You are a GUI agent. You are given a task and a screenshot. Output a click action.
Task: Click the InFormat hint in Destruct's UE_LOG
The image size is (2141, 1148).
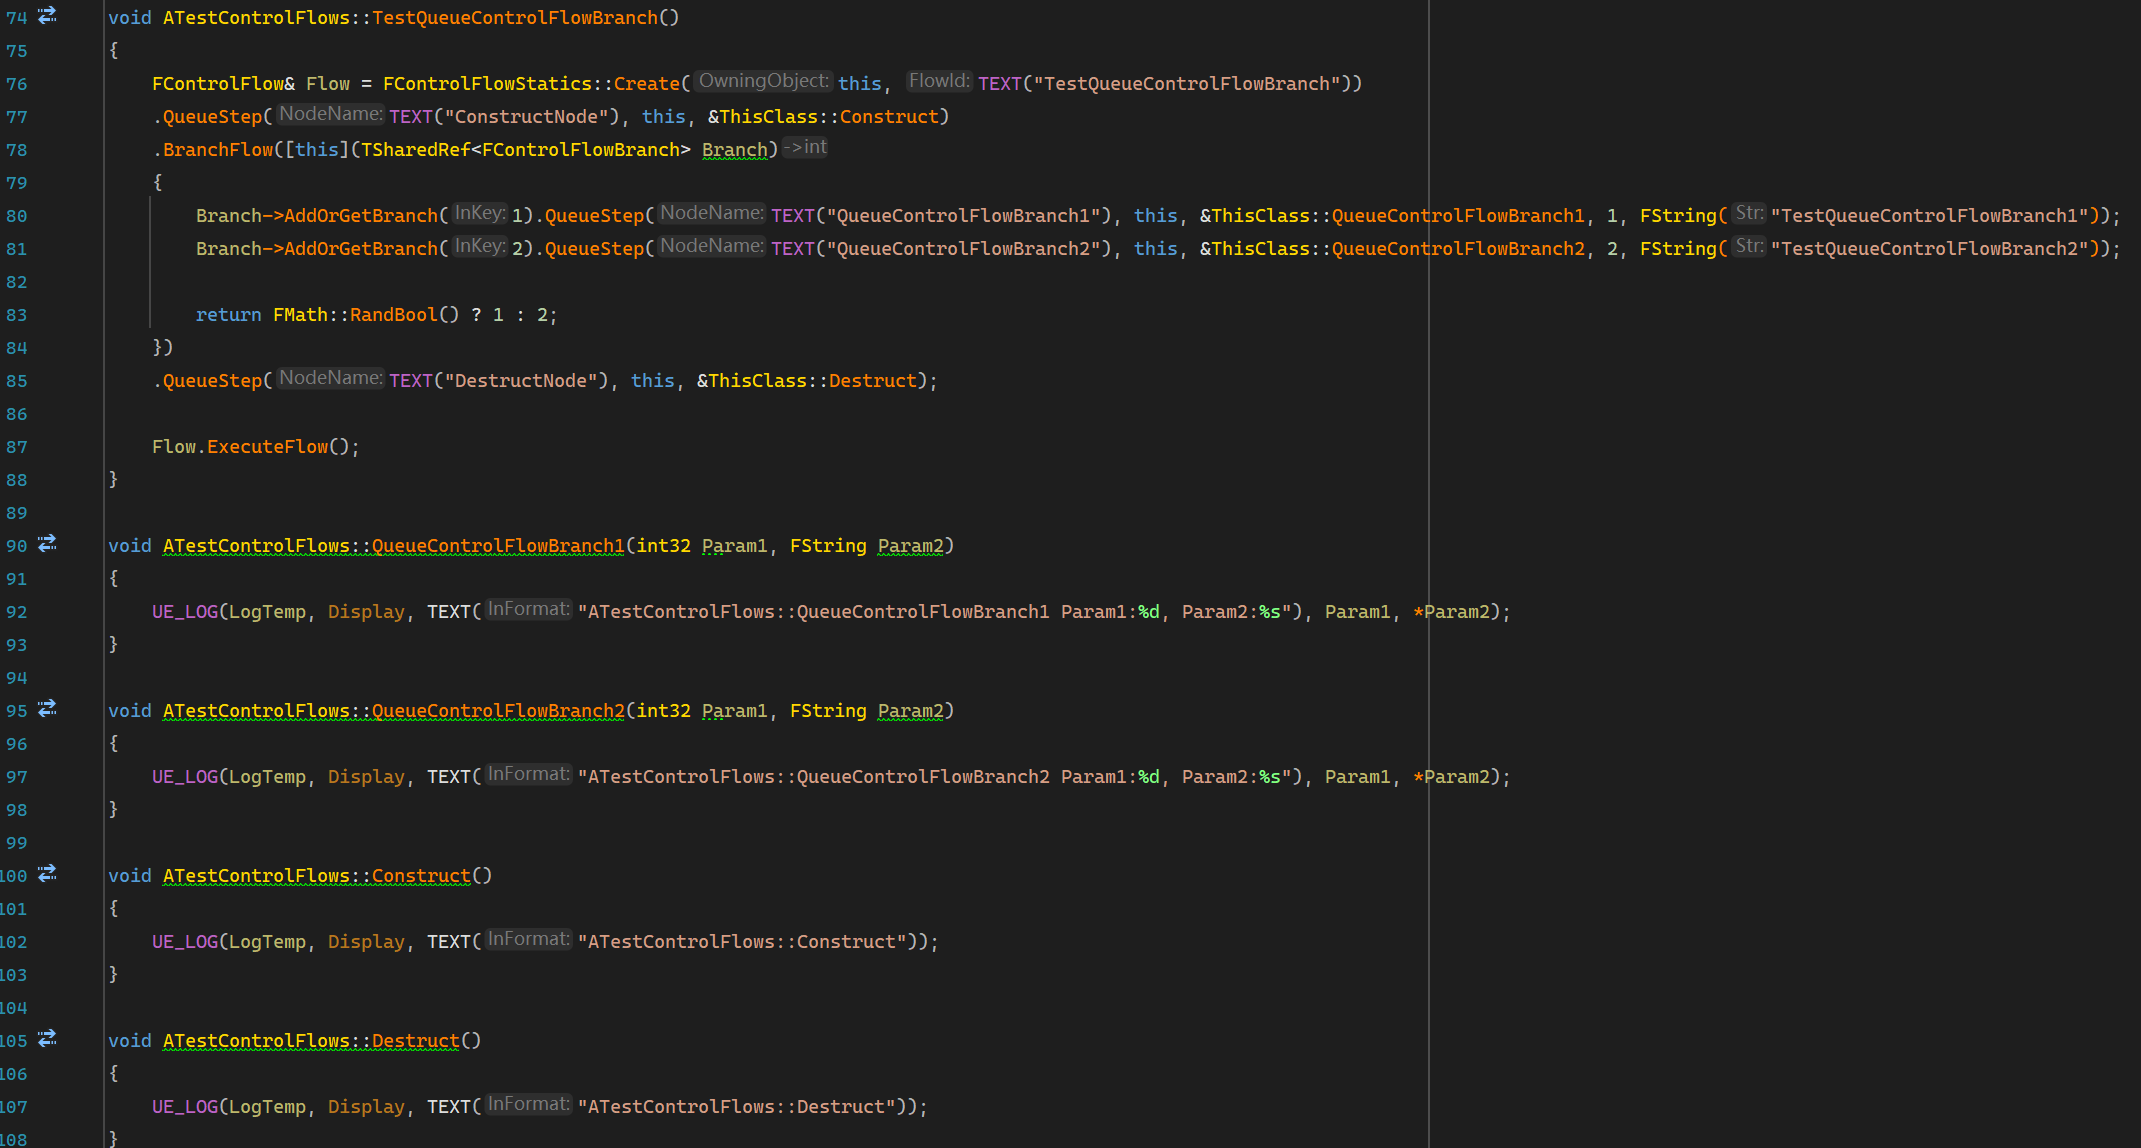tap(528, 1105)
